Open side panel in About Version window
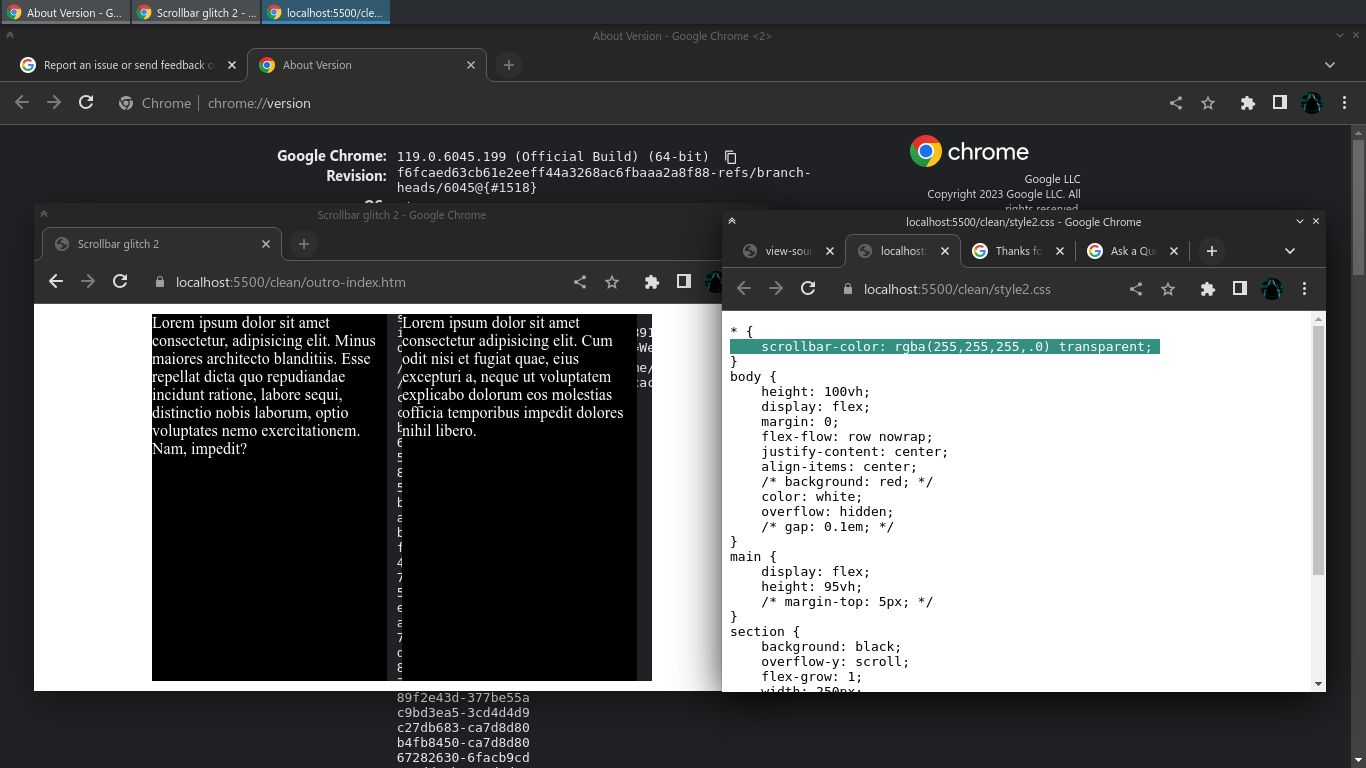 1279,102
